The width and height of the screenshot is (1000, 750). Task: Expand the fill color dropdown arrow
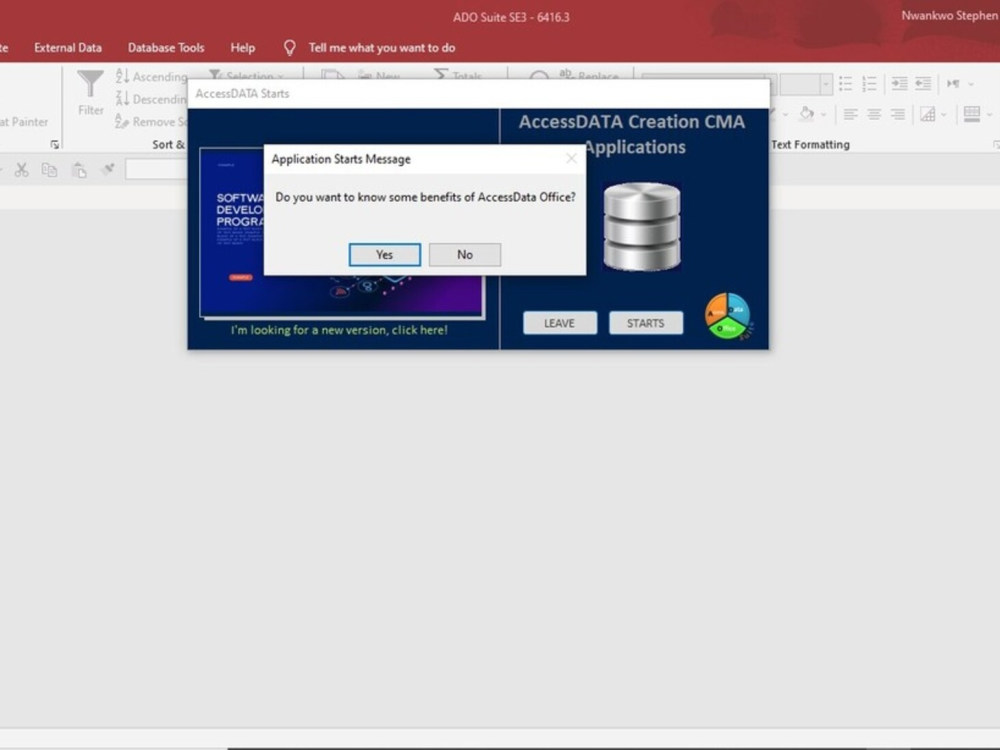pyautogui.click(x=823, y=115)
